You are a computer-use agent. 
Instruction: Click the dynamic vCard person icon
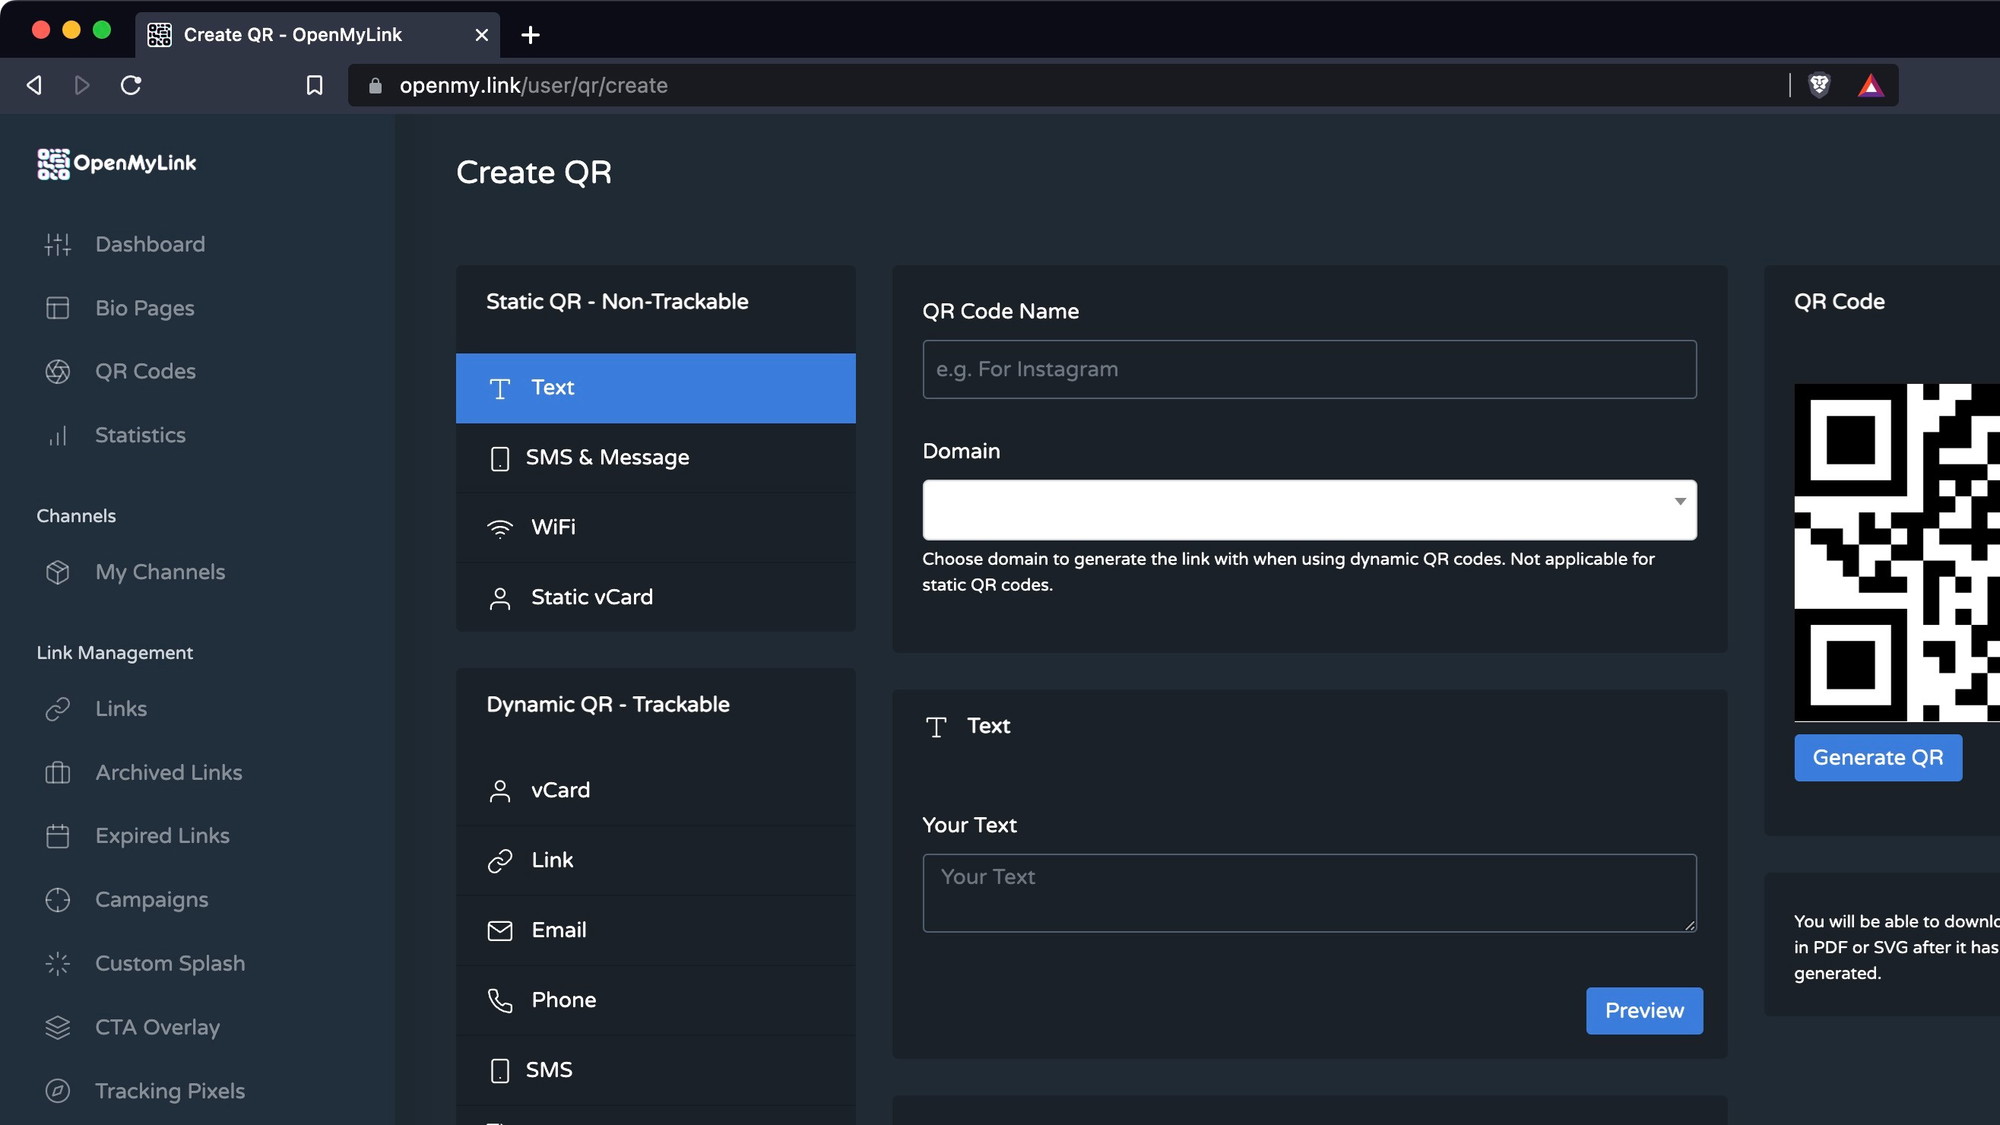coord(500,791)
